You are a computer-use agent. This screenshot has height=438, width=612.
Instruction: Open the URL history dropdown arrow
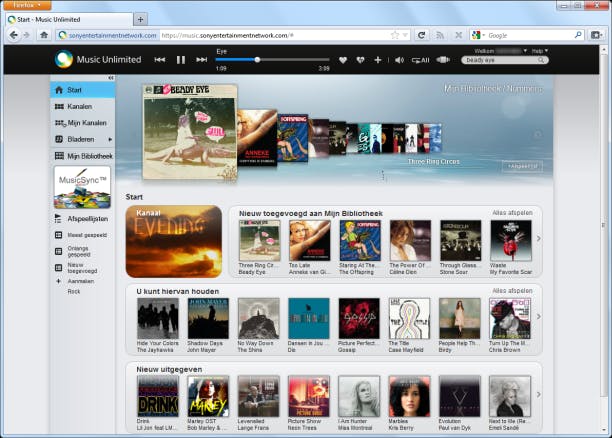click(x=405, y=35)
